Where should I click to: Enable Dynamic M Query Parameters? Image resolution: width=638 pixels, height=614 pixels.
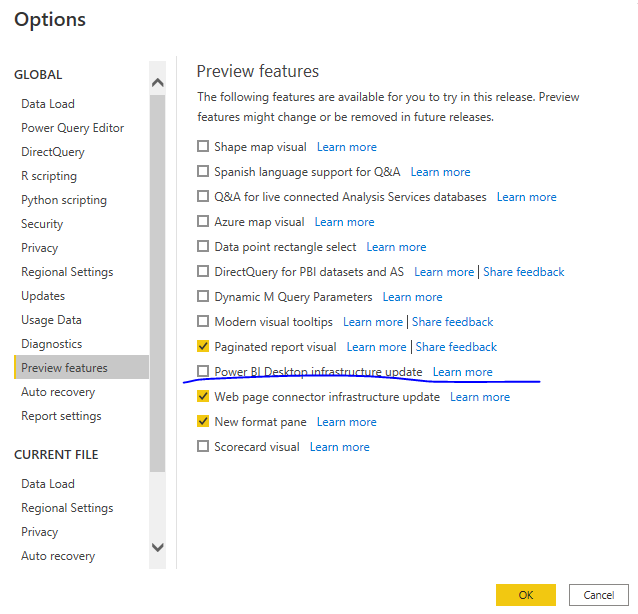pos(203,296)
